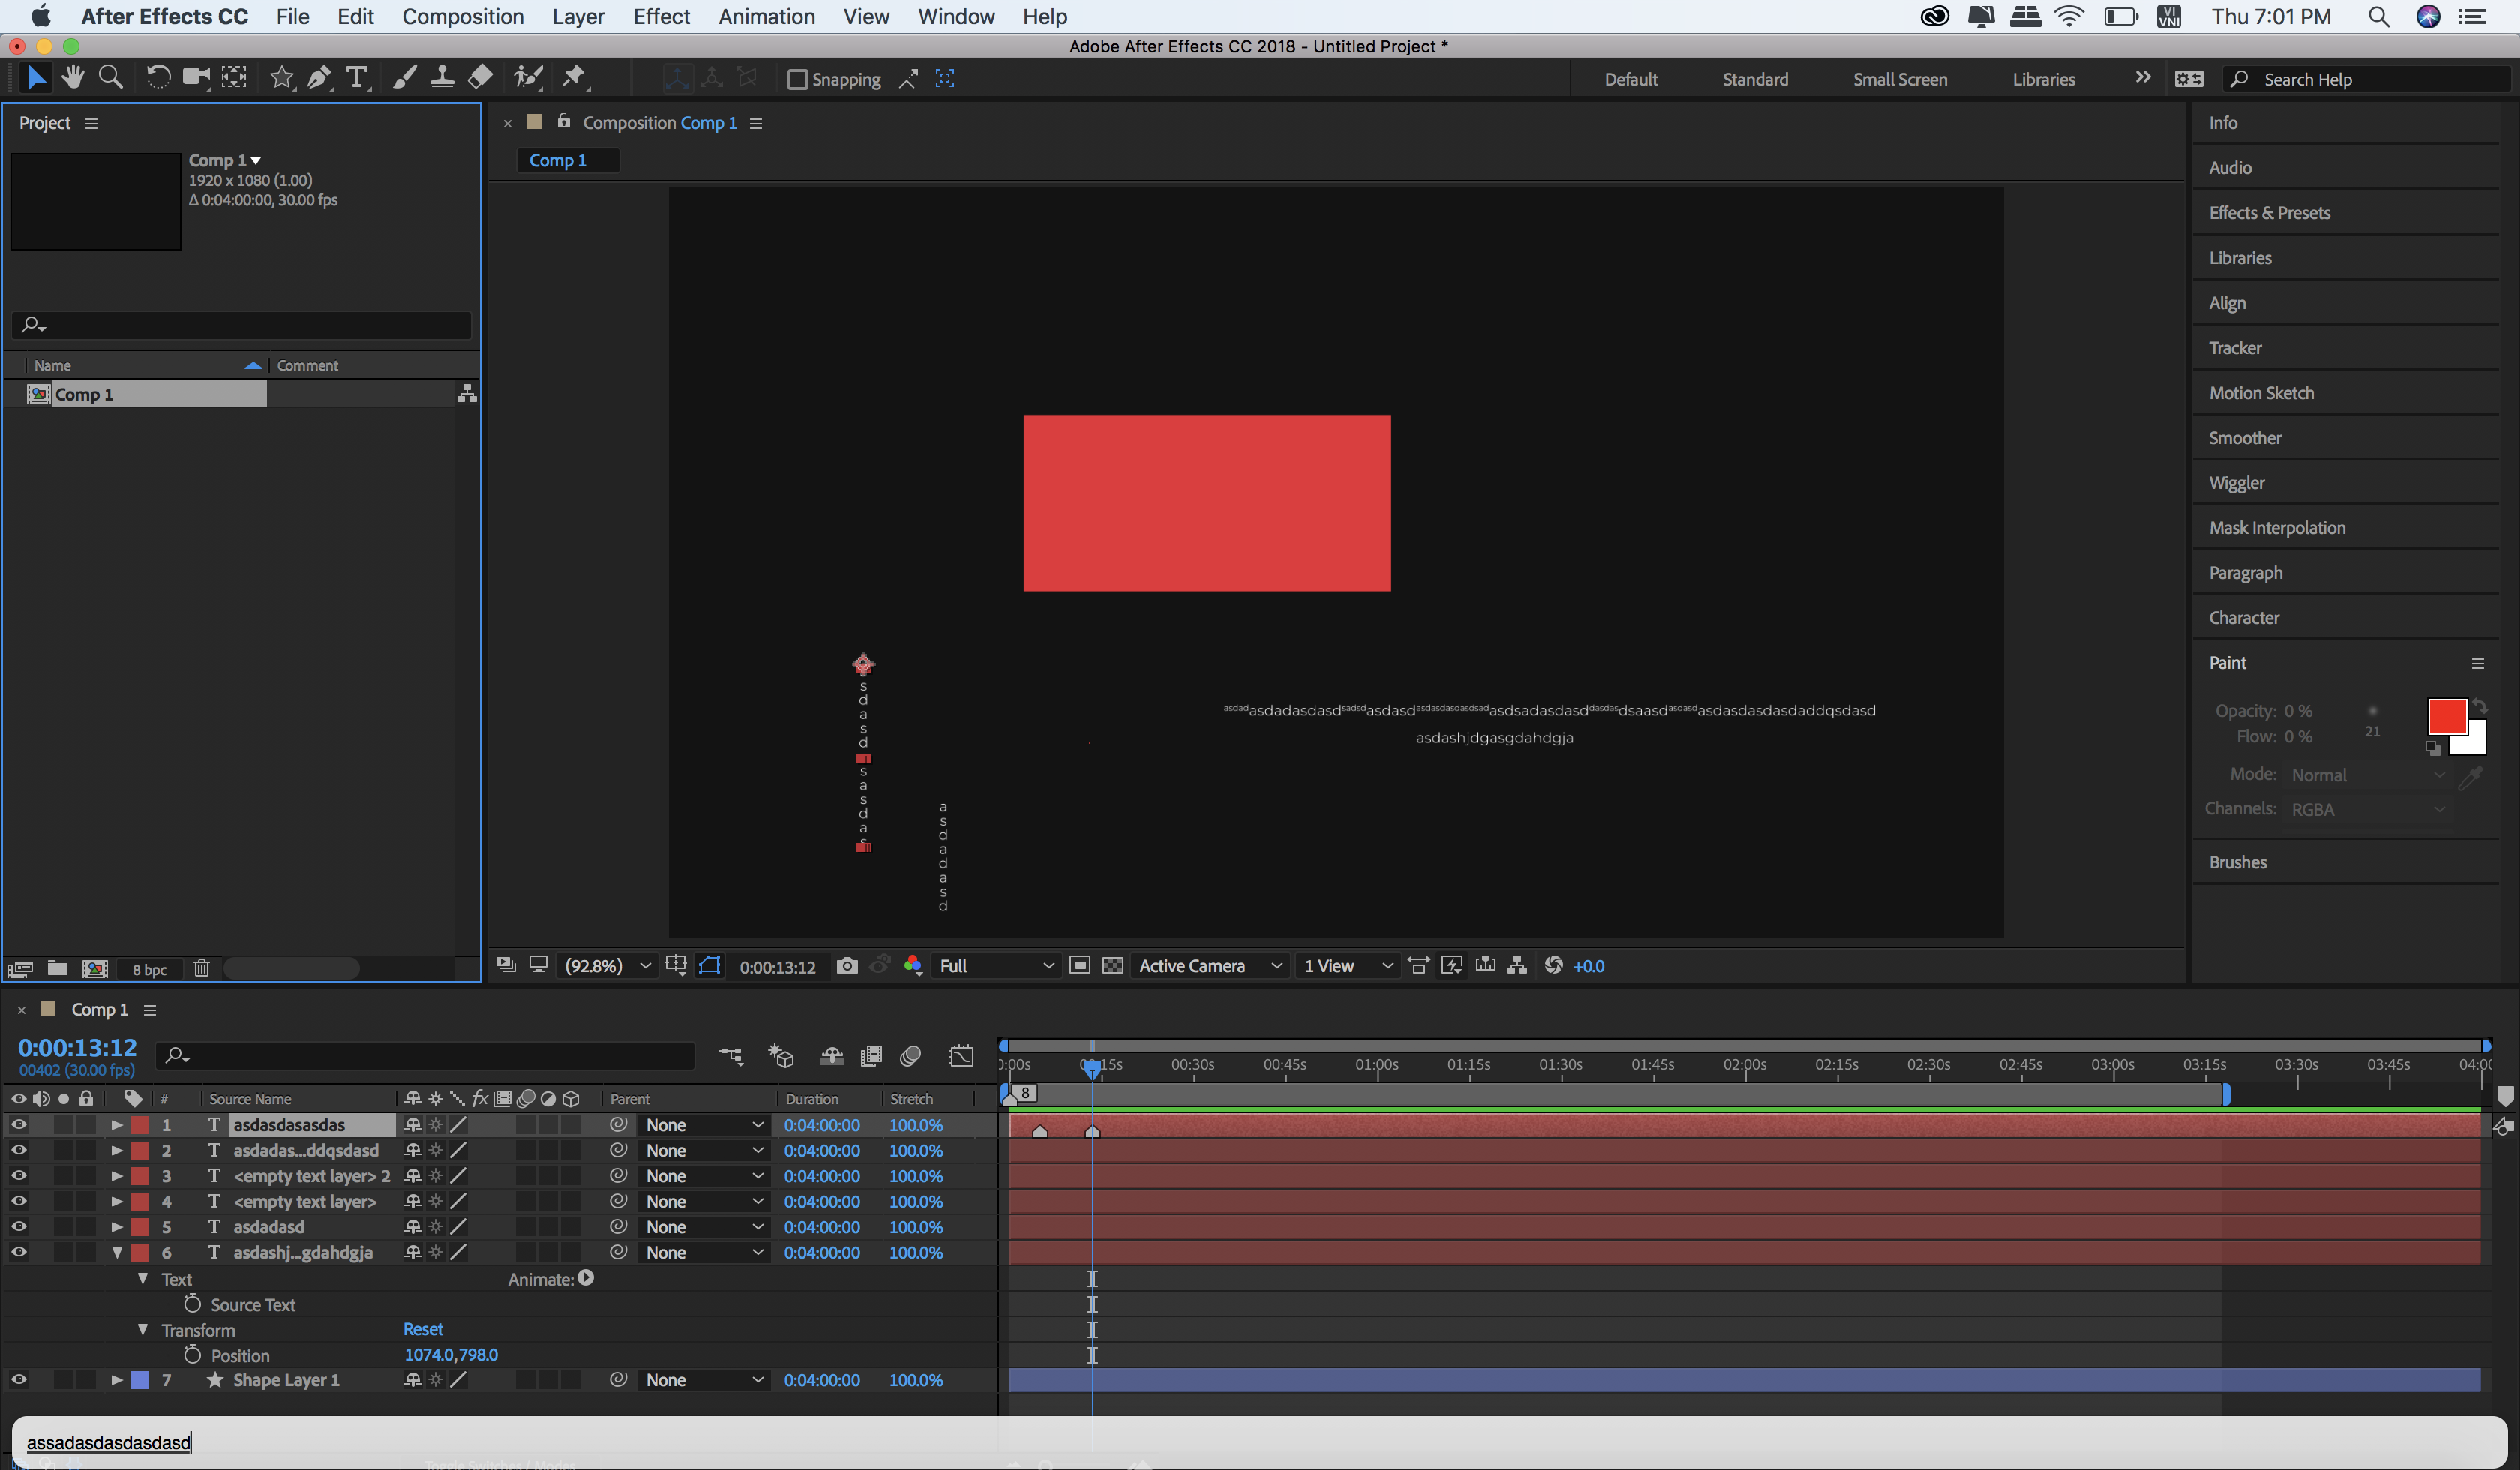Select the Pen tool in toolbar

point(319,77)
